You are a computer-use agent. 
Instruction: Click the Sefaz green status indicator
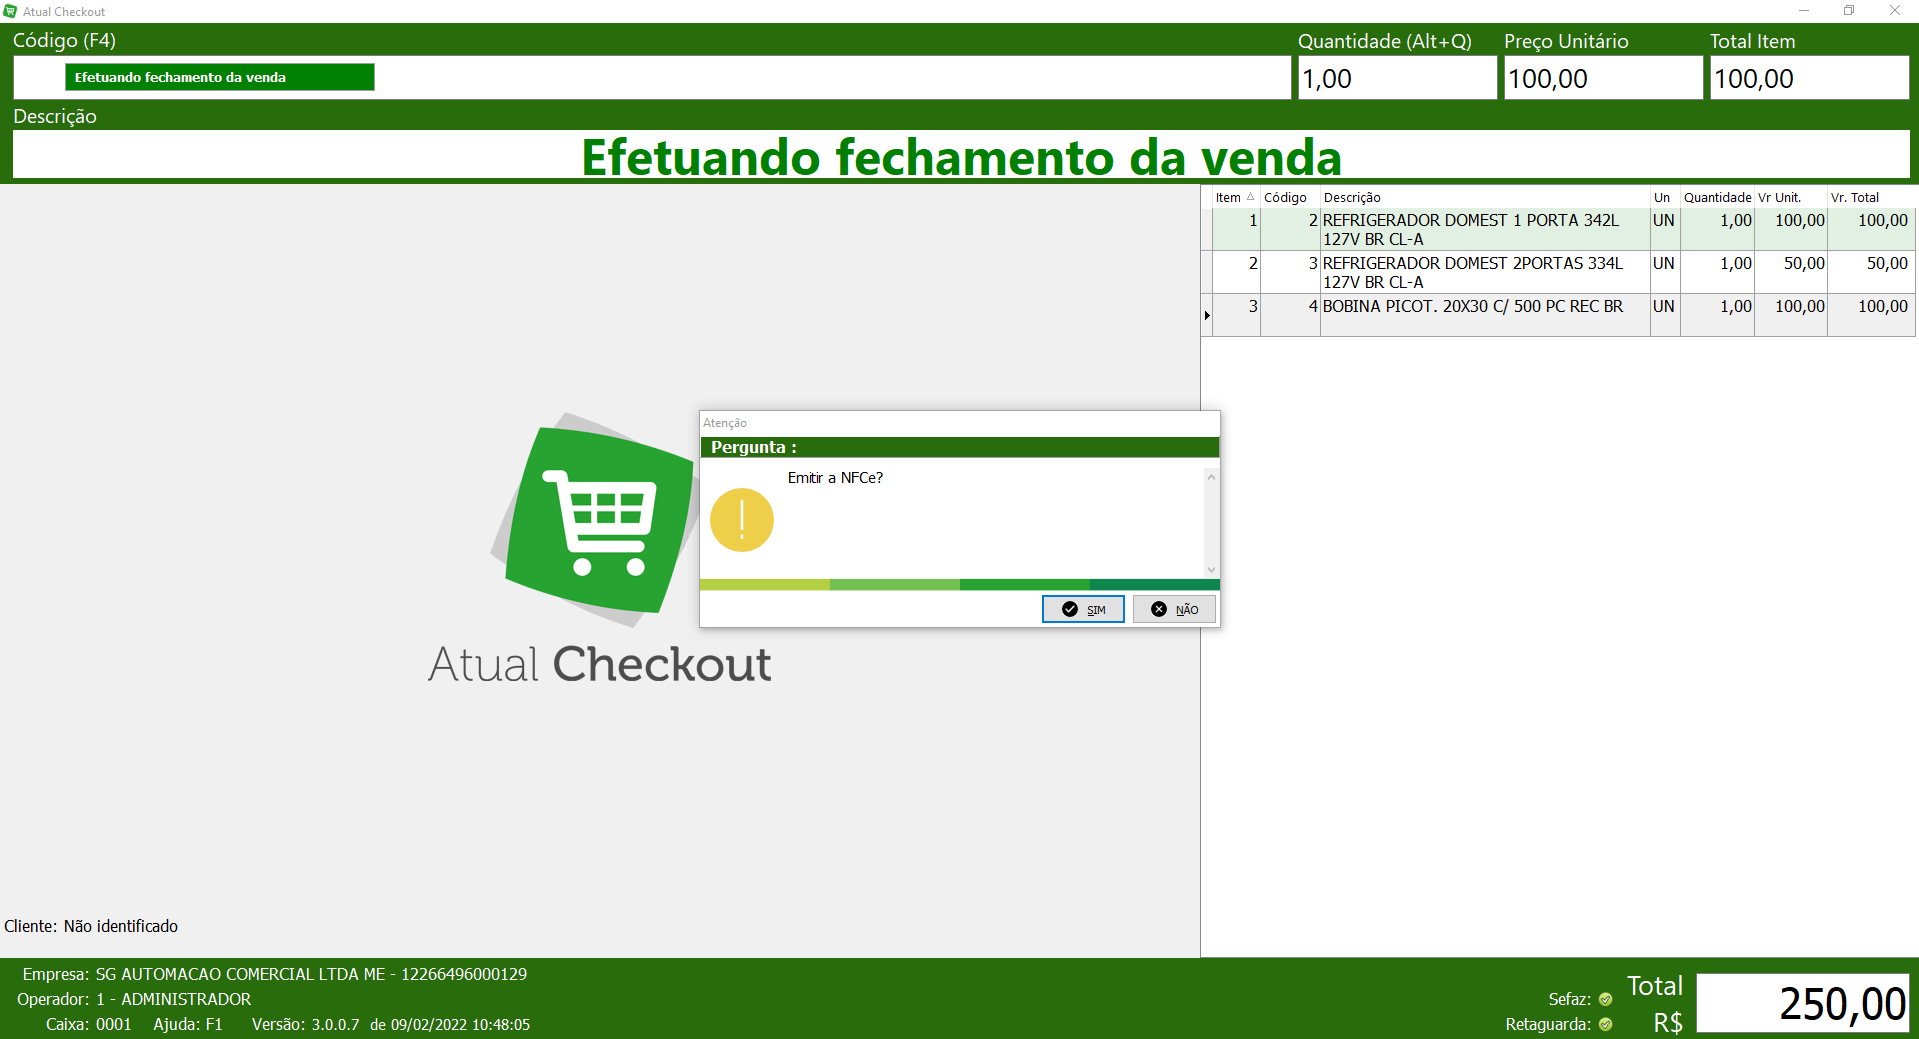point(1605,999)
